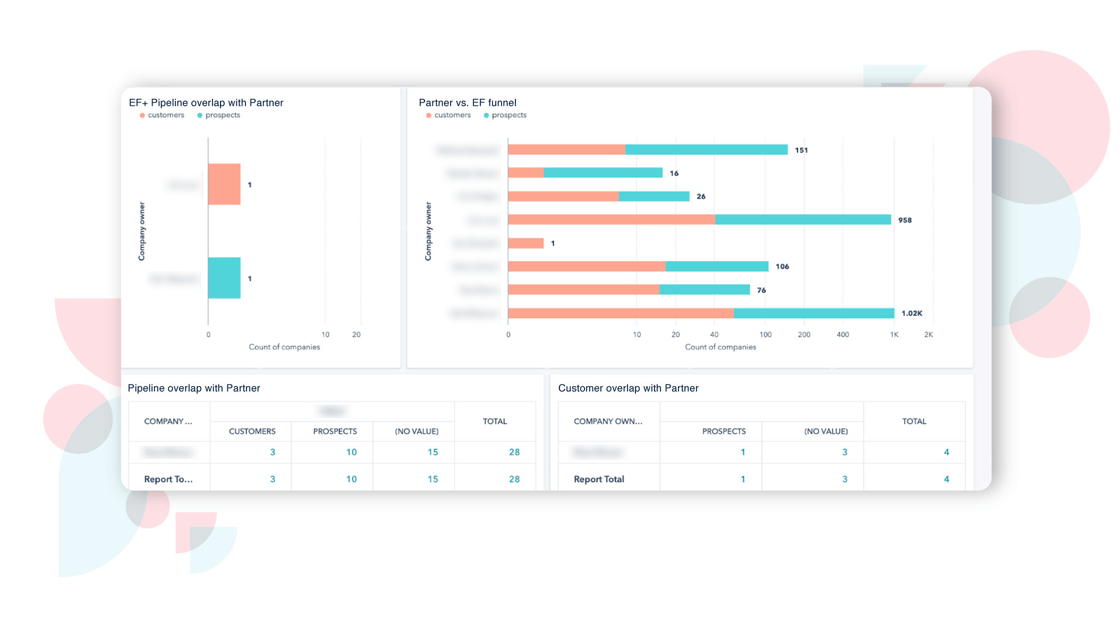This screenshot has height=621, width=1120.
Task: Open total 4 in Report Total row
Action: (946, 480)
